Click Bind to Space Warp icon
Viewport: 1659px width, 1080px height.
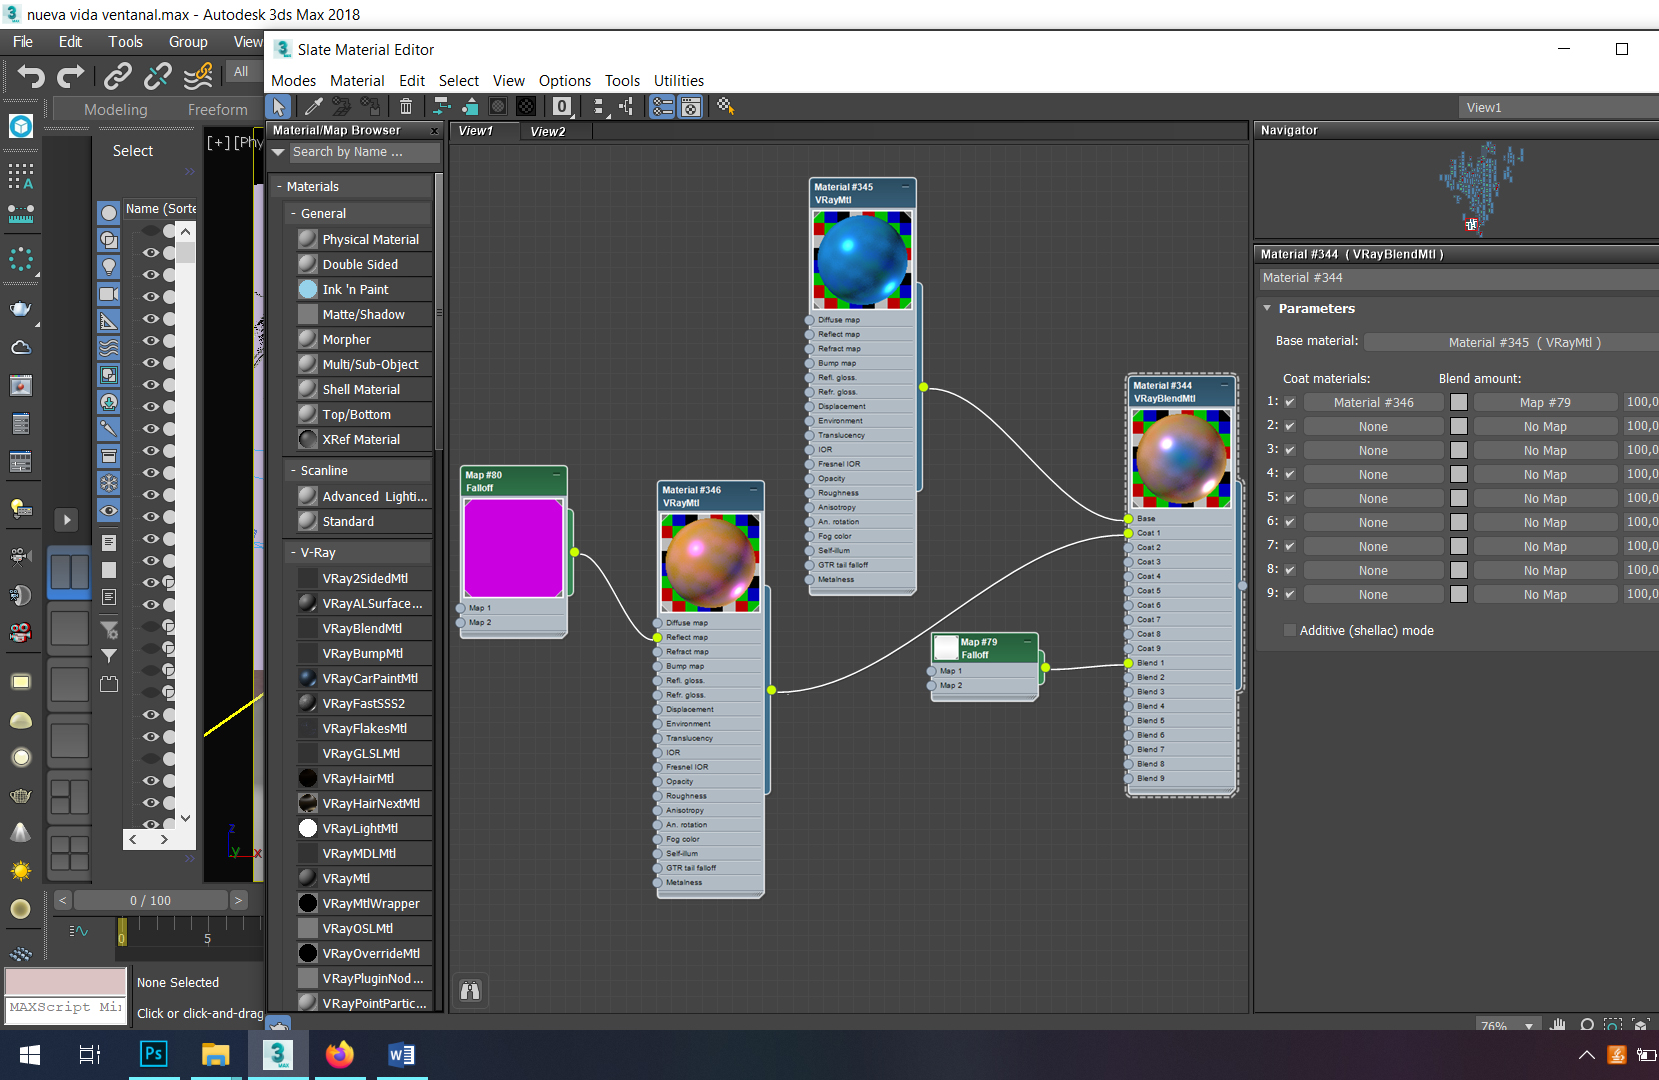tap(198, 76)
